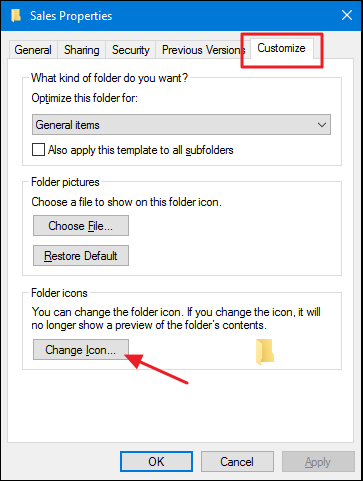Switch to the General tab

(33, 50)
